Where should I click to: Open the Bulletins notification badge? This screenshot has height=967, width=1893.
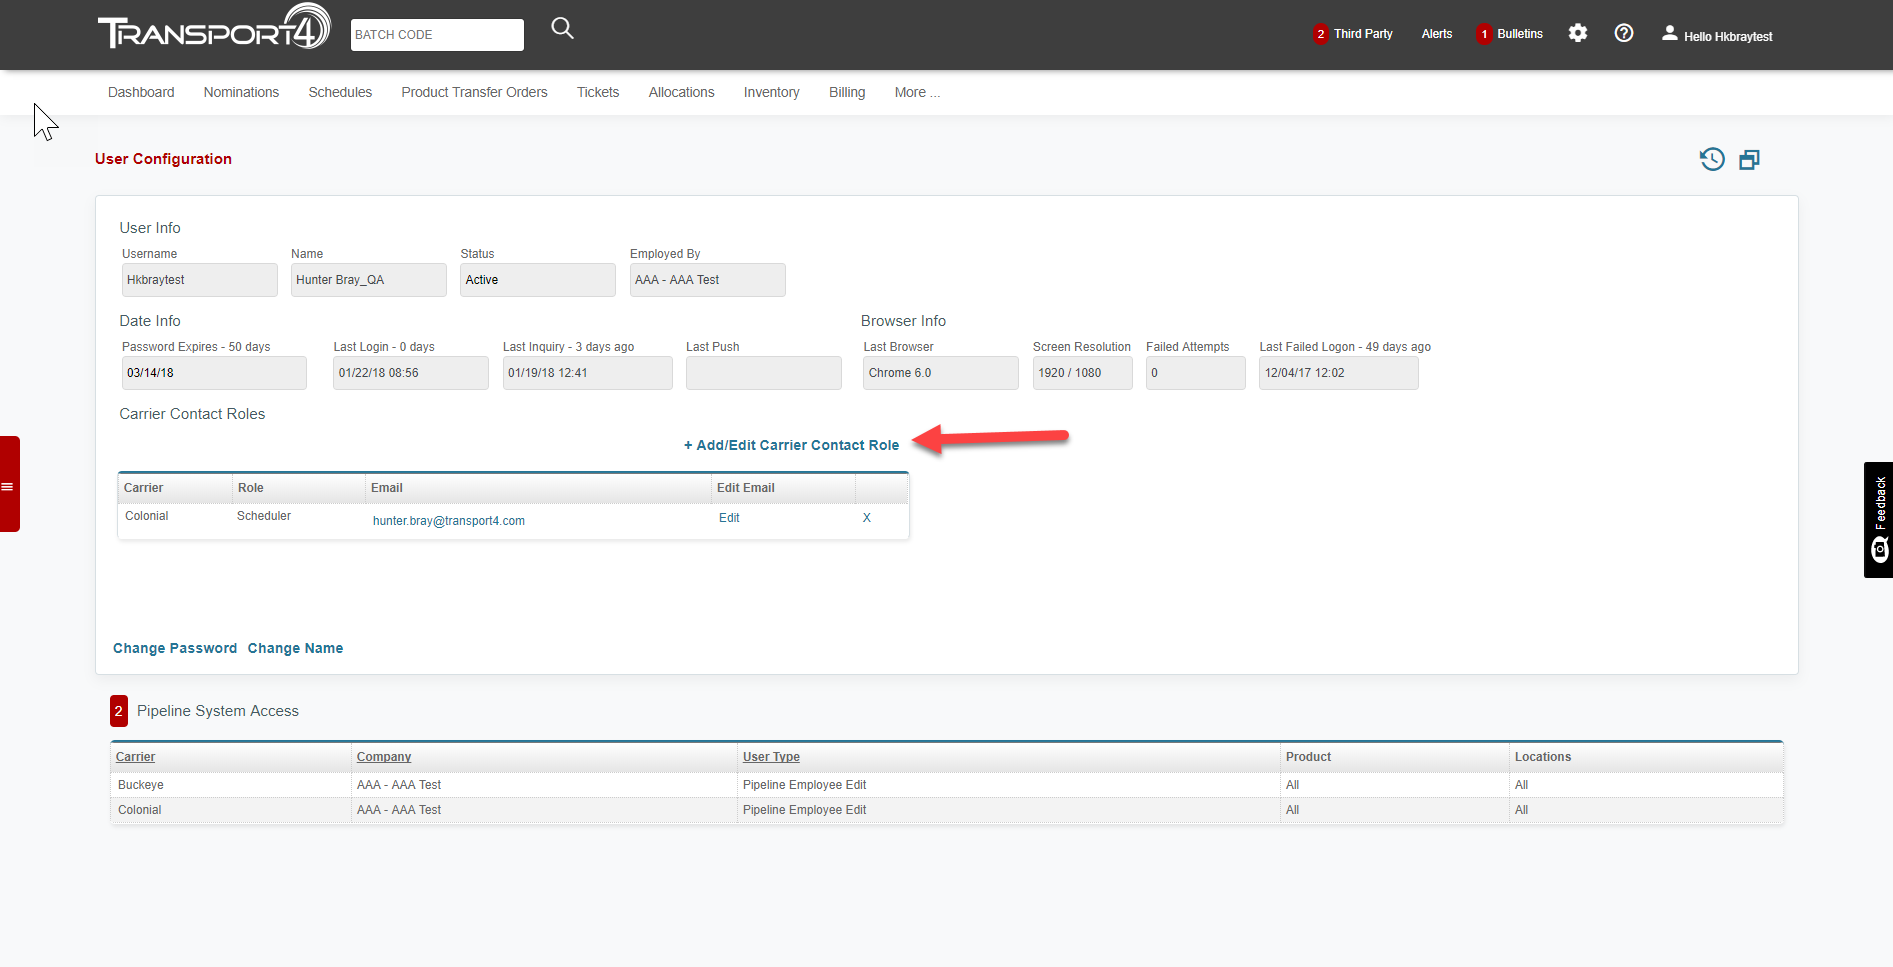click(1483, 33)
